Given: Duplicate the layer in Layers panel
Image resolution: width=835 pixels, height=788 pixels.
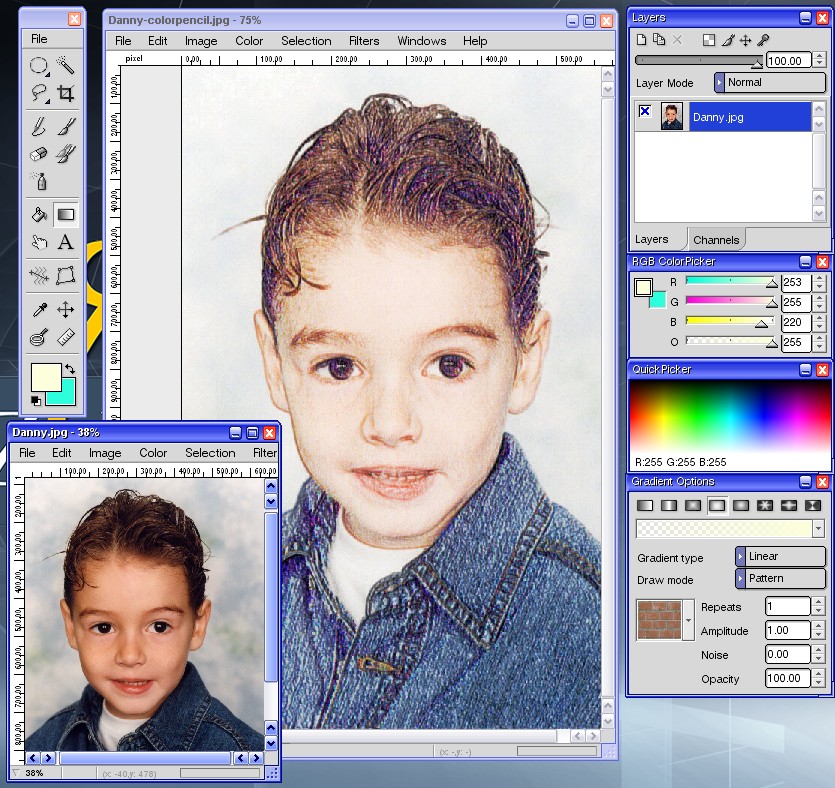Looking at the screenshot, I should (x=659, y=40).
